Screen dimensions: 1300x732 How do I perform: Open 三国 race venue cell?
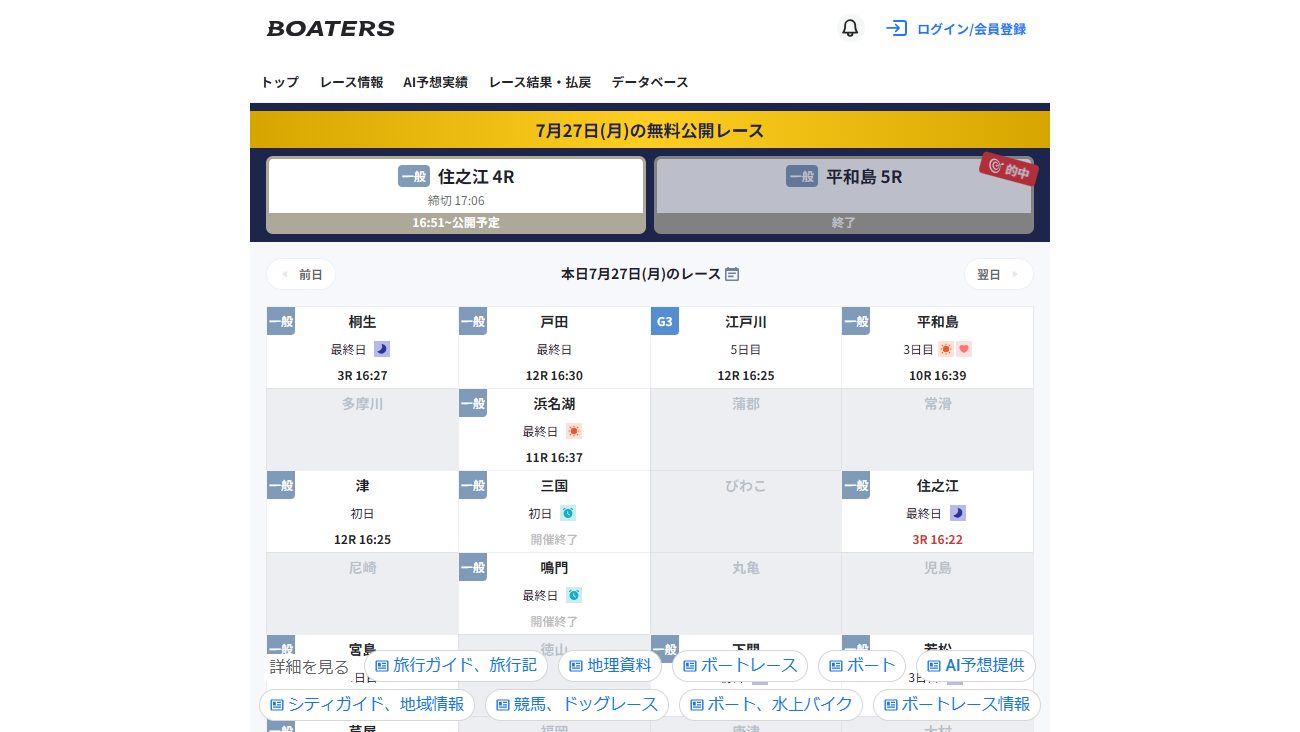point(554,512)
